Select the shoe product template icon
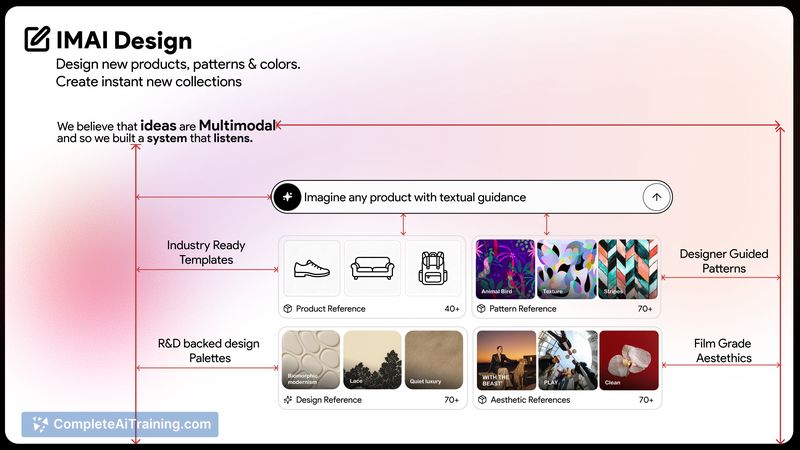The height and width of the screenshot is (450, 800). [x=310, y=268]
